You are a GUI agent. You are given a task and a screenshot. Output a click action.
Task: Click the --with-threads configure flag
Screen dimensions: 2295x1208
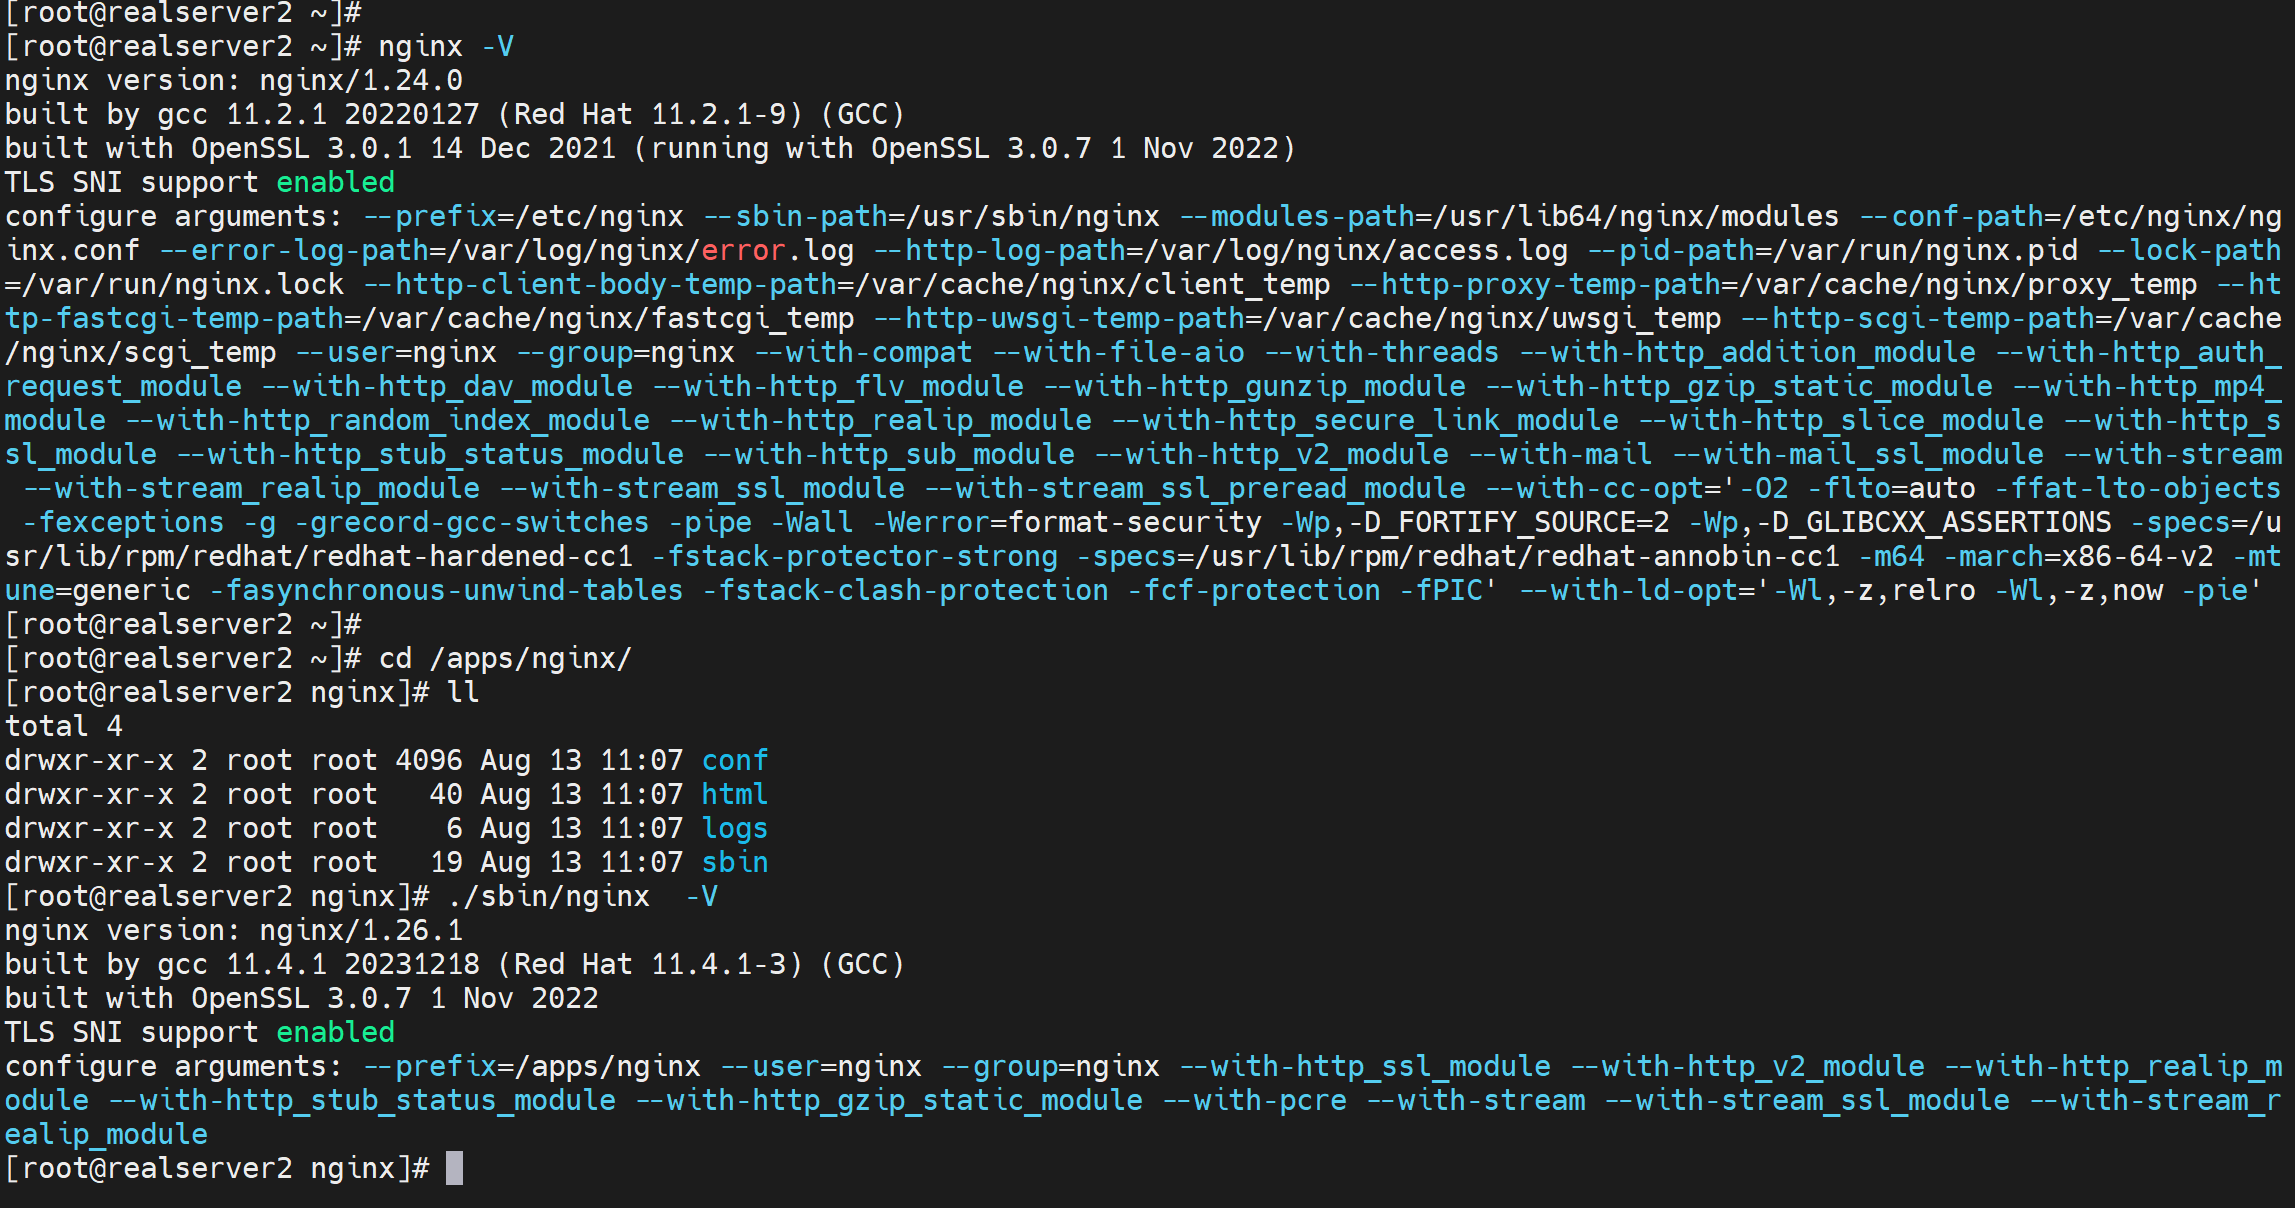pos(1382,352)
